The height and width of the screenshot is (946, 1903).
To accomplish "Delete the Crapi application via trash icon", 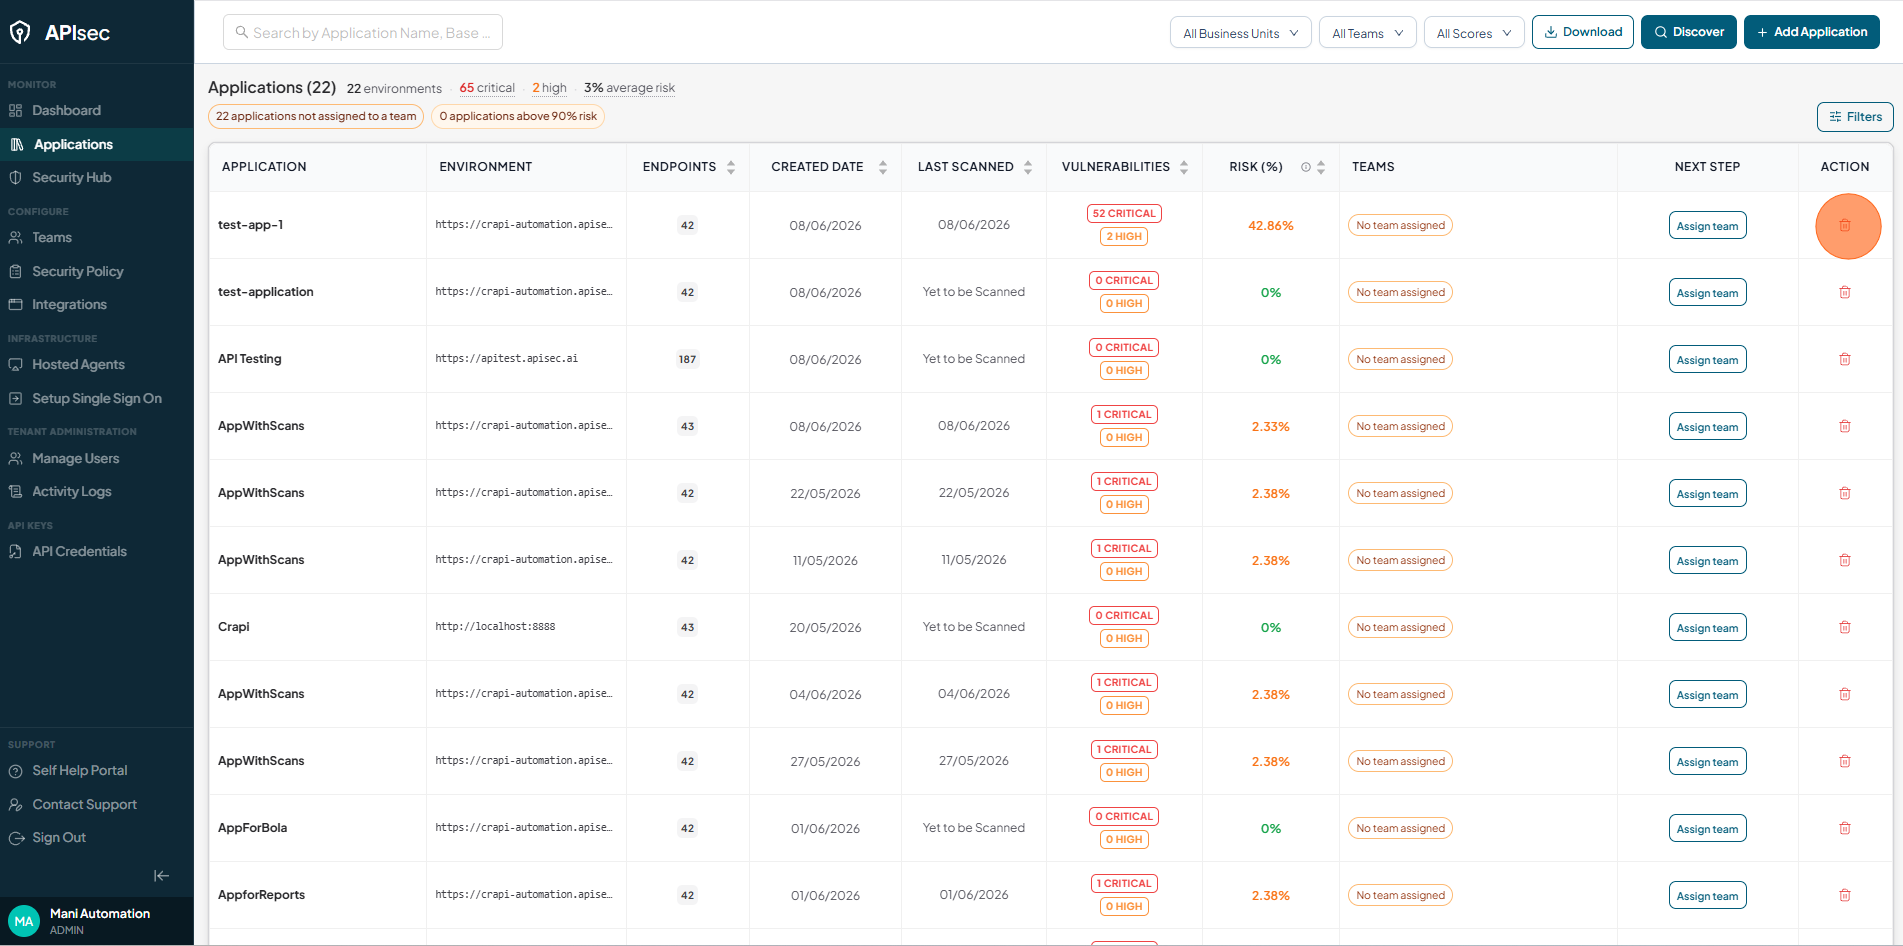I will (x=1845, y=627).
